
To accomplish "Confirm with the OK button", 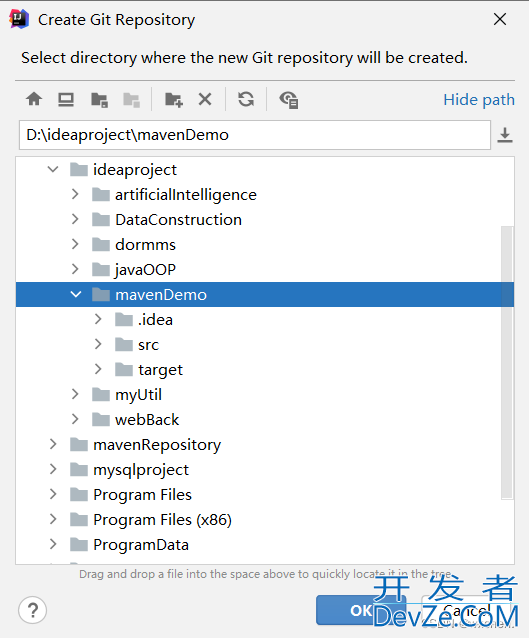I will 361,610.
